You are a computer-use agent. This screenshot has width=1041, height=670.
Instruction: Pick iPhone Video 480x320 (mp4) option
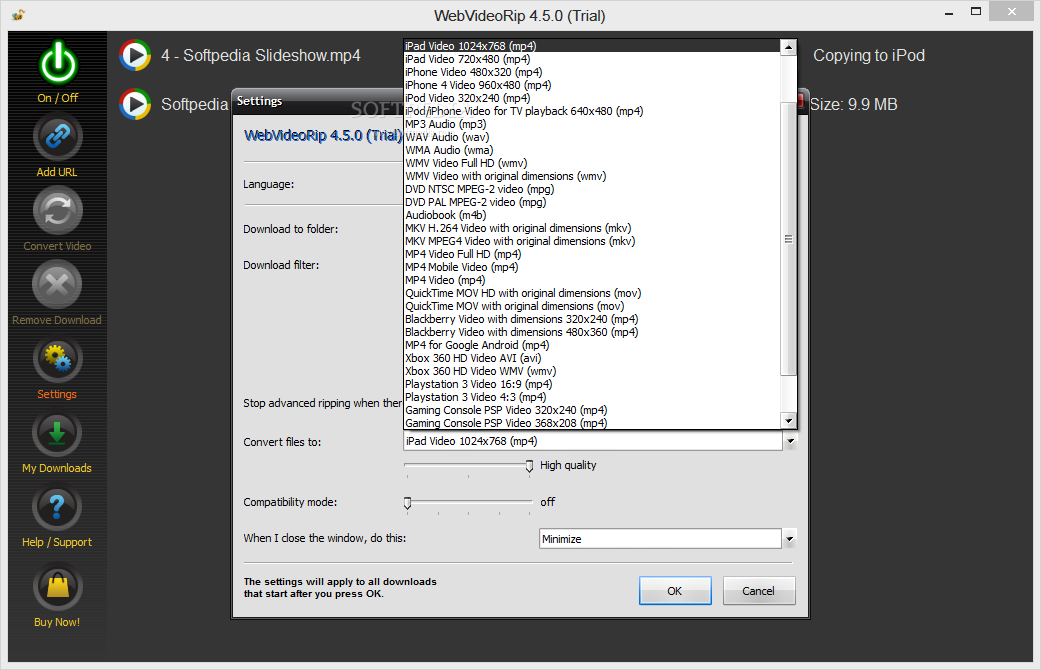[x=592, y=72]
